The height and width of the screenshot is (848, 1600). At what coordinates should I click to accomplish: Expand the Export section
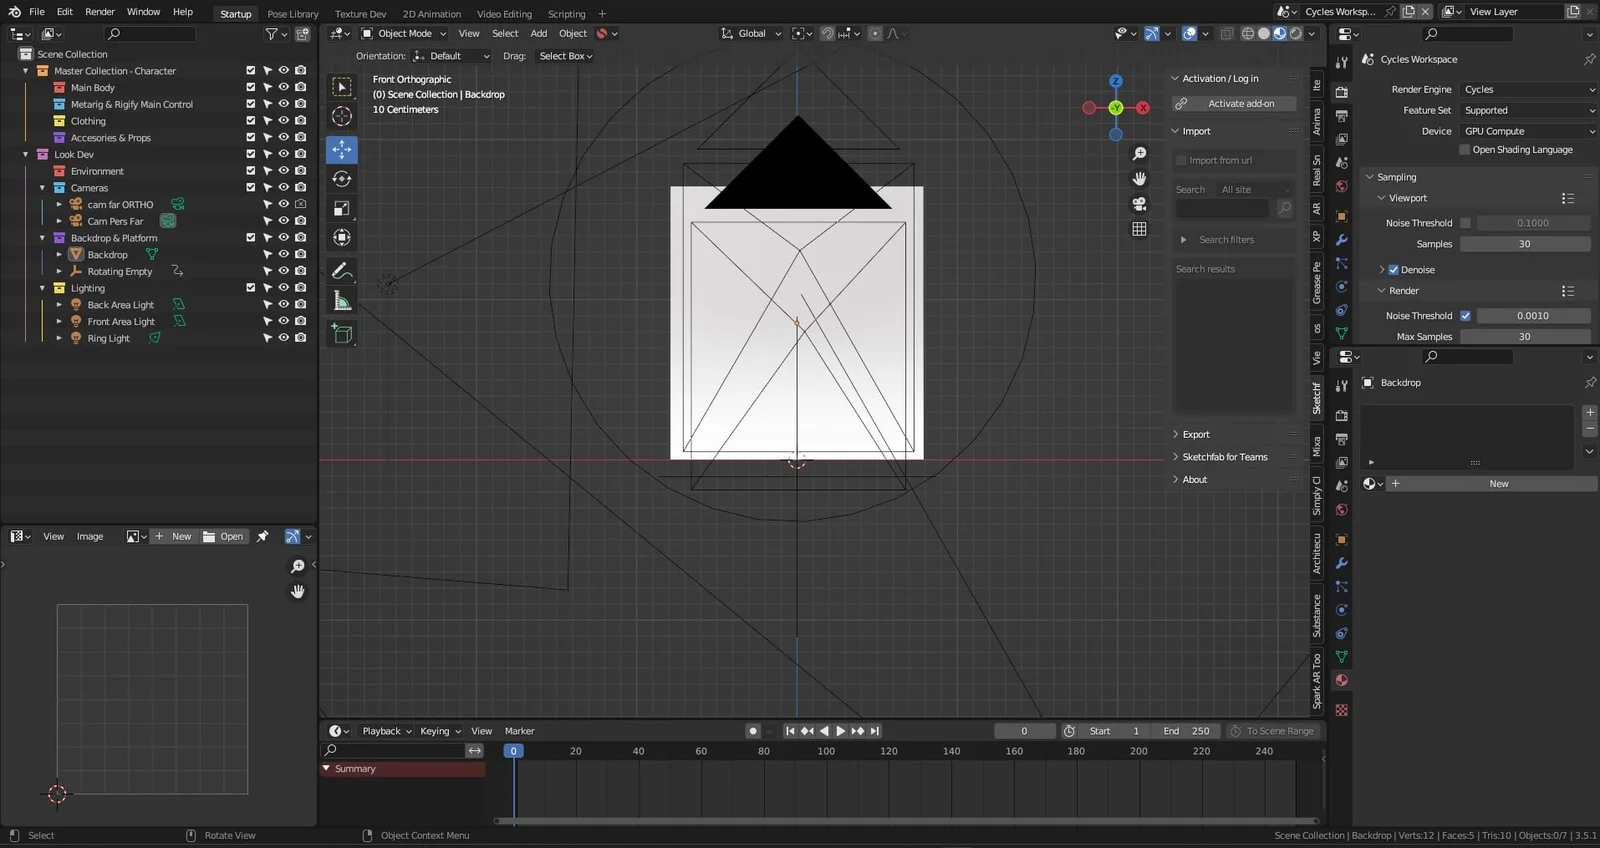click(x=1196, y=435)
